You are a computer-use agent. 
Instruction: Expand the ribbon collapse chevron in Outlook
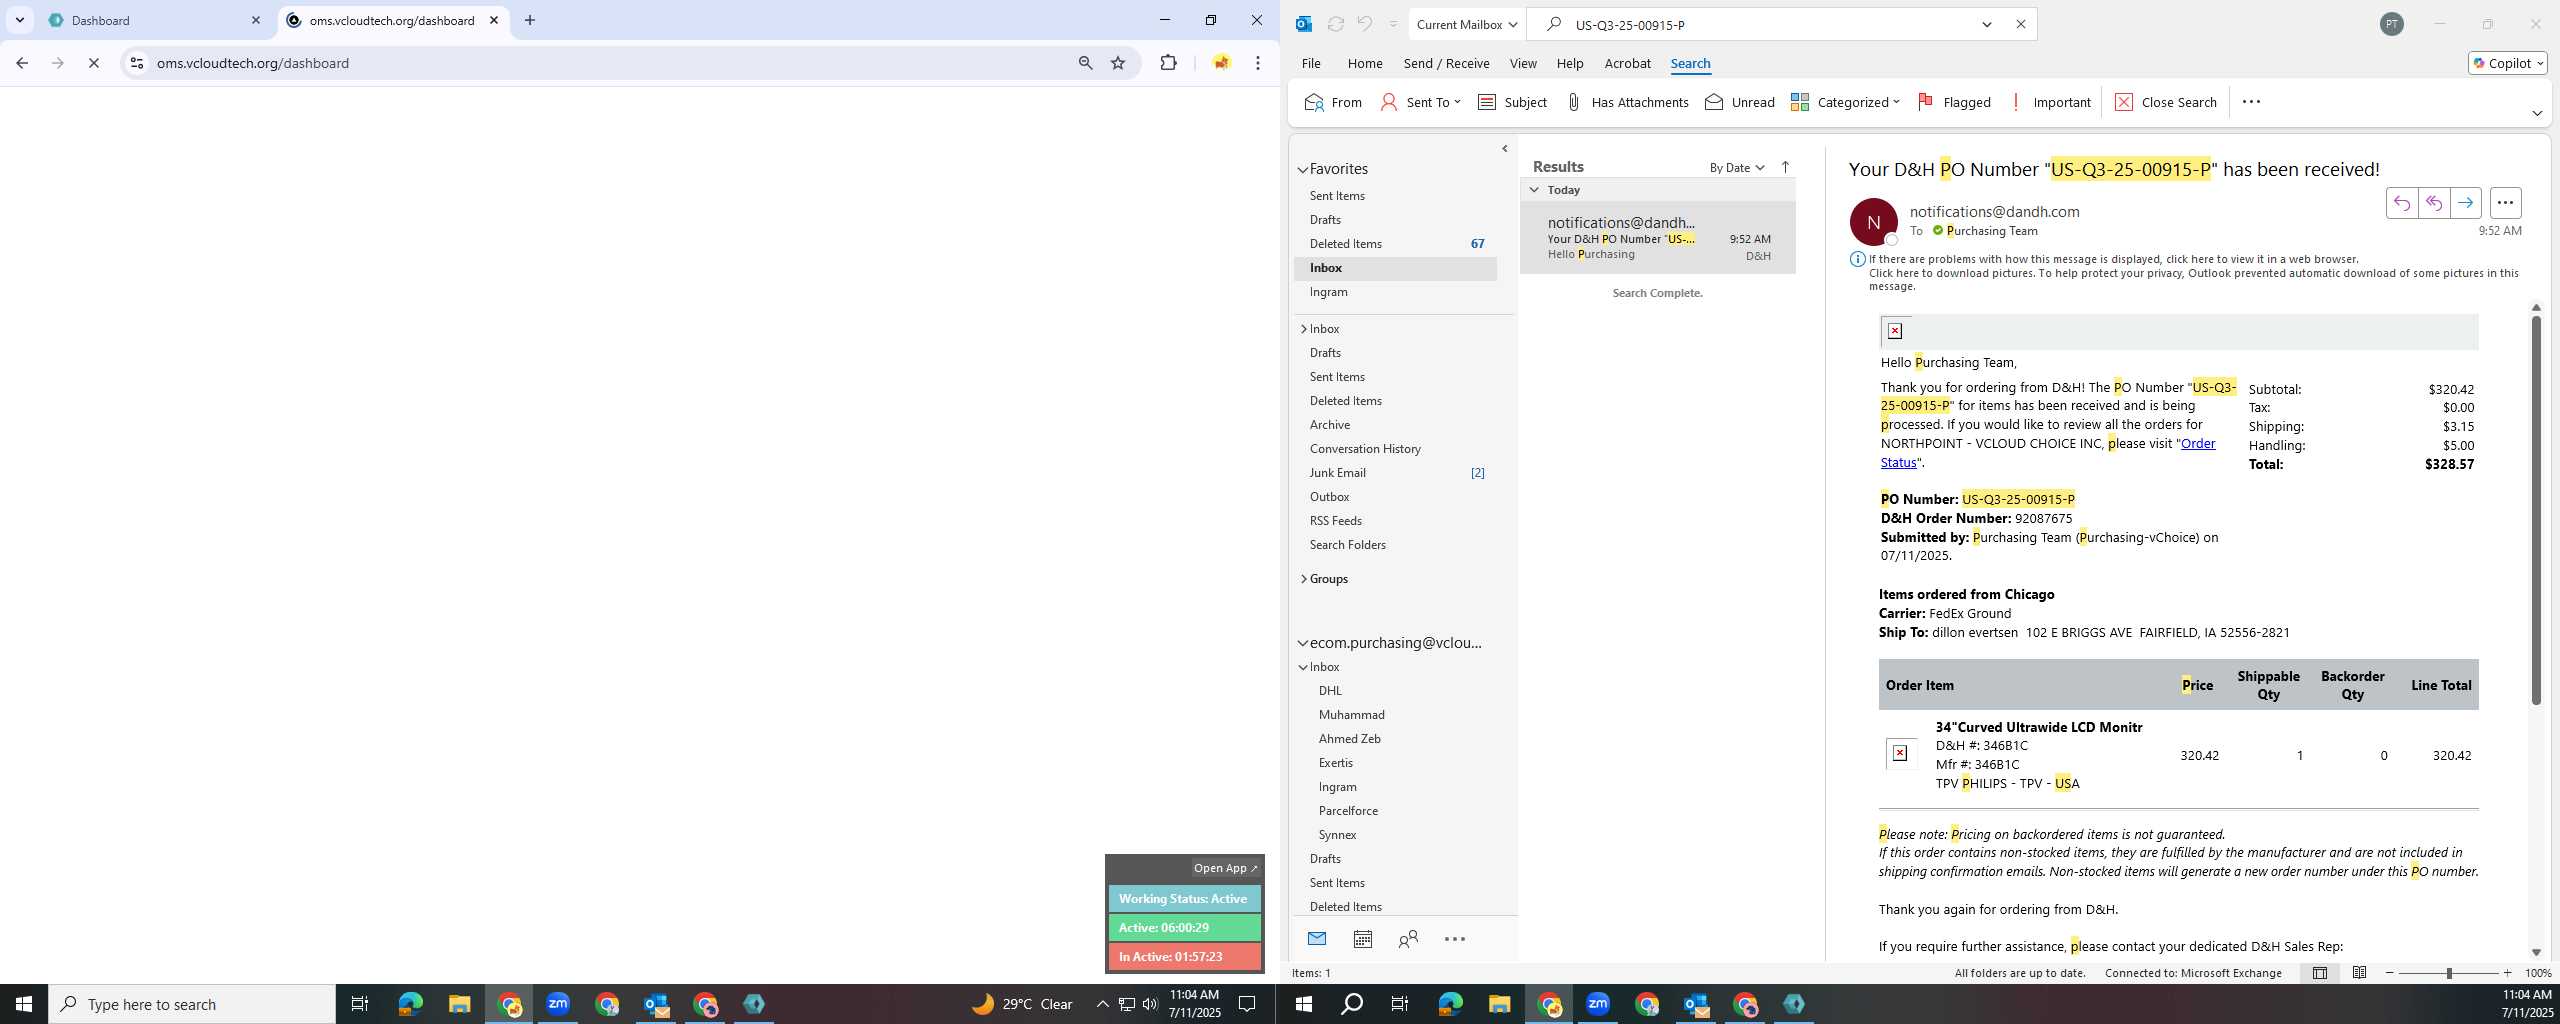click(x=2537, y=113)
